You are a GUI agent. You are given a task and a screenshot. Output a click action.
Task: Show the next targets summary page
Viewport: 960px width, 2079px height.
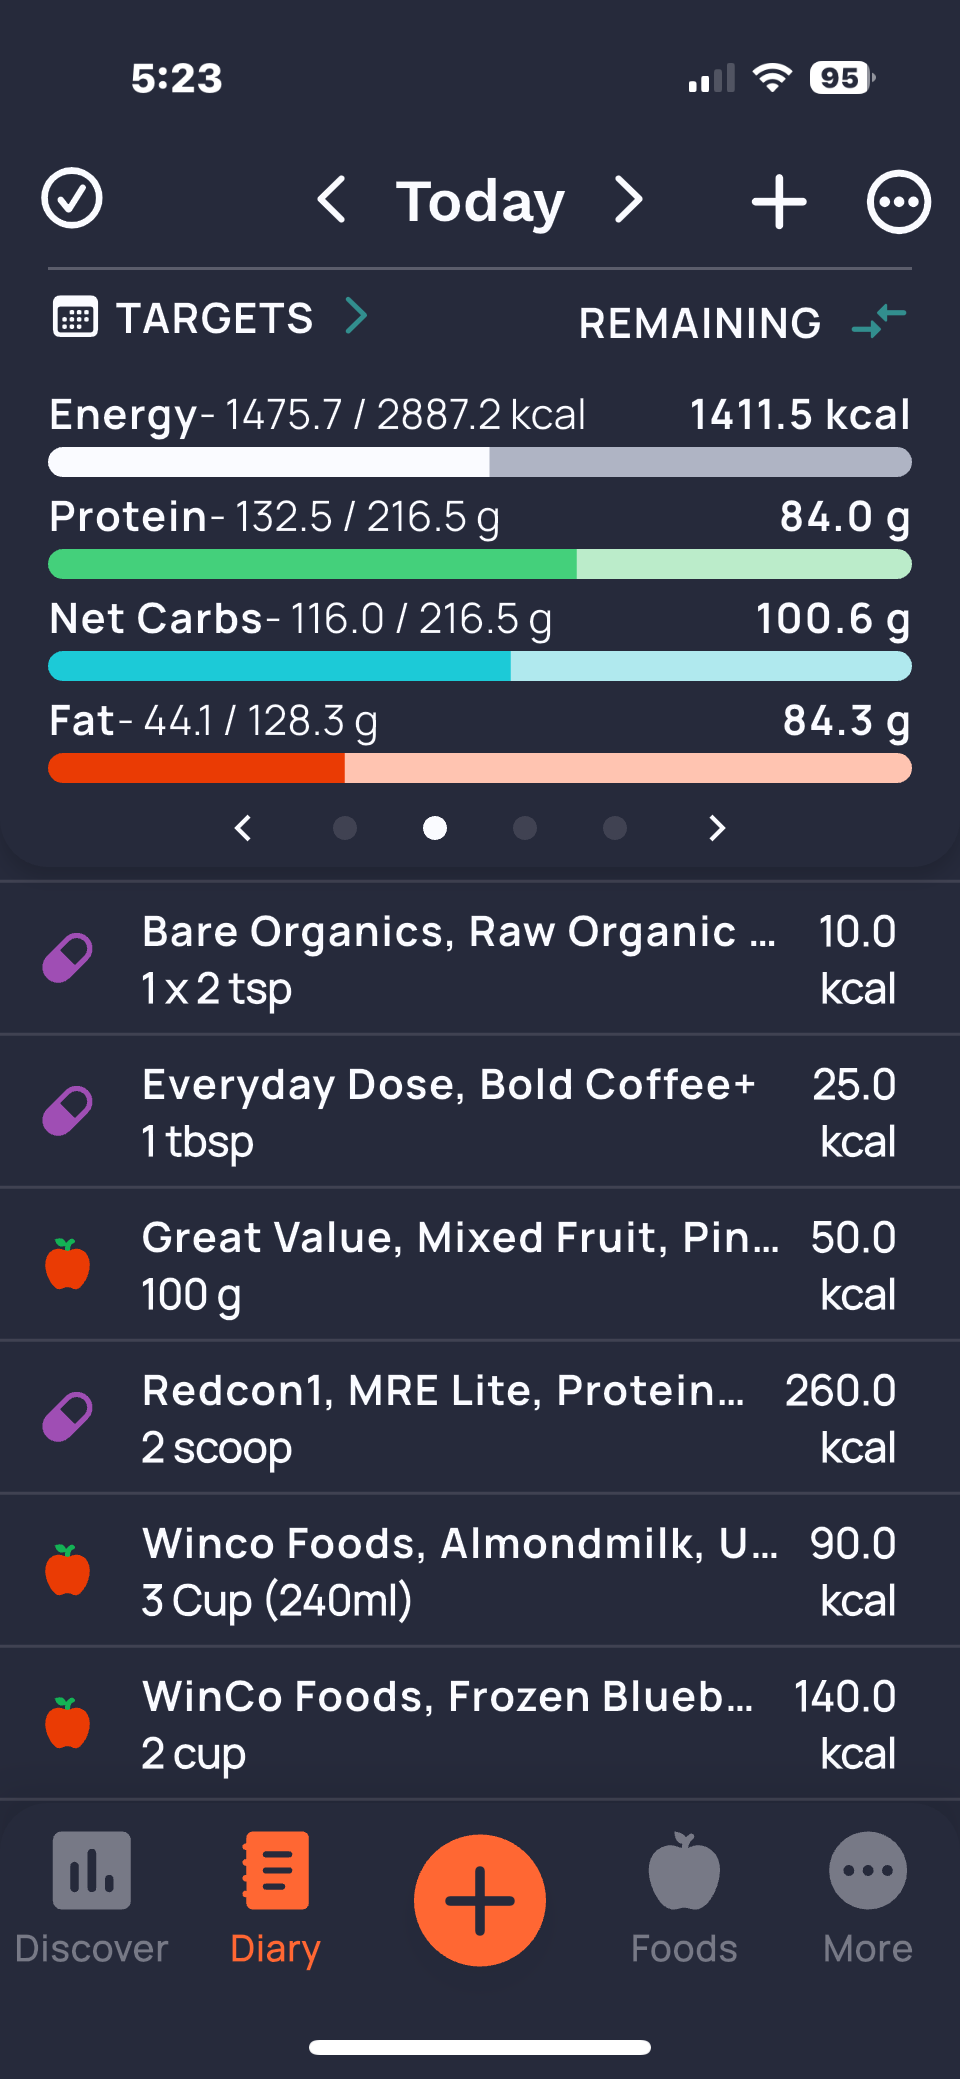tap(716, 828)
